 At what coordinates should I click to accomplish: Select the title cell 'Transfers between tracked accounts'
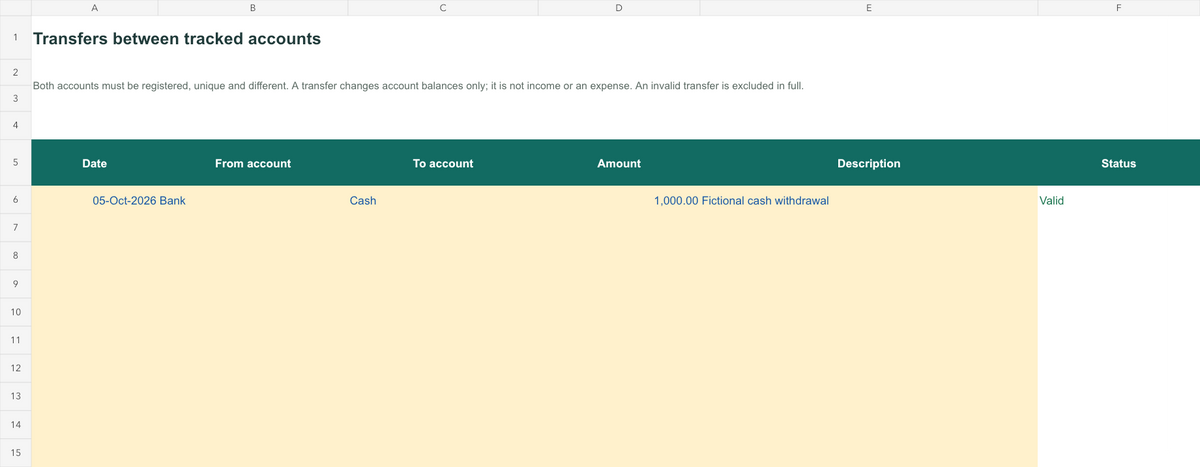coord(177,40)
